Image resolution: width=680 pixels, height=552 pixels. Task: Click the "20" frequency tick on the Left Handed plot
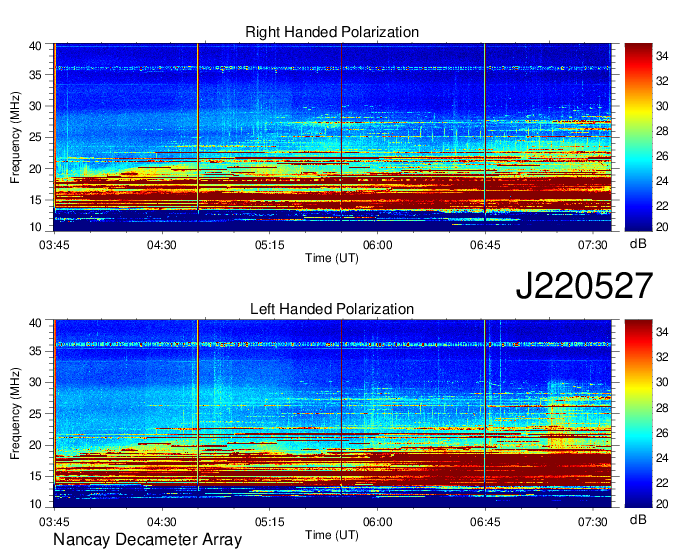pyautogui.click(x=35, y=445)
